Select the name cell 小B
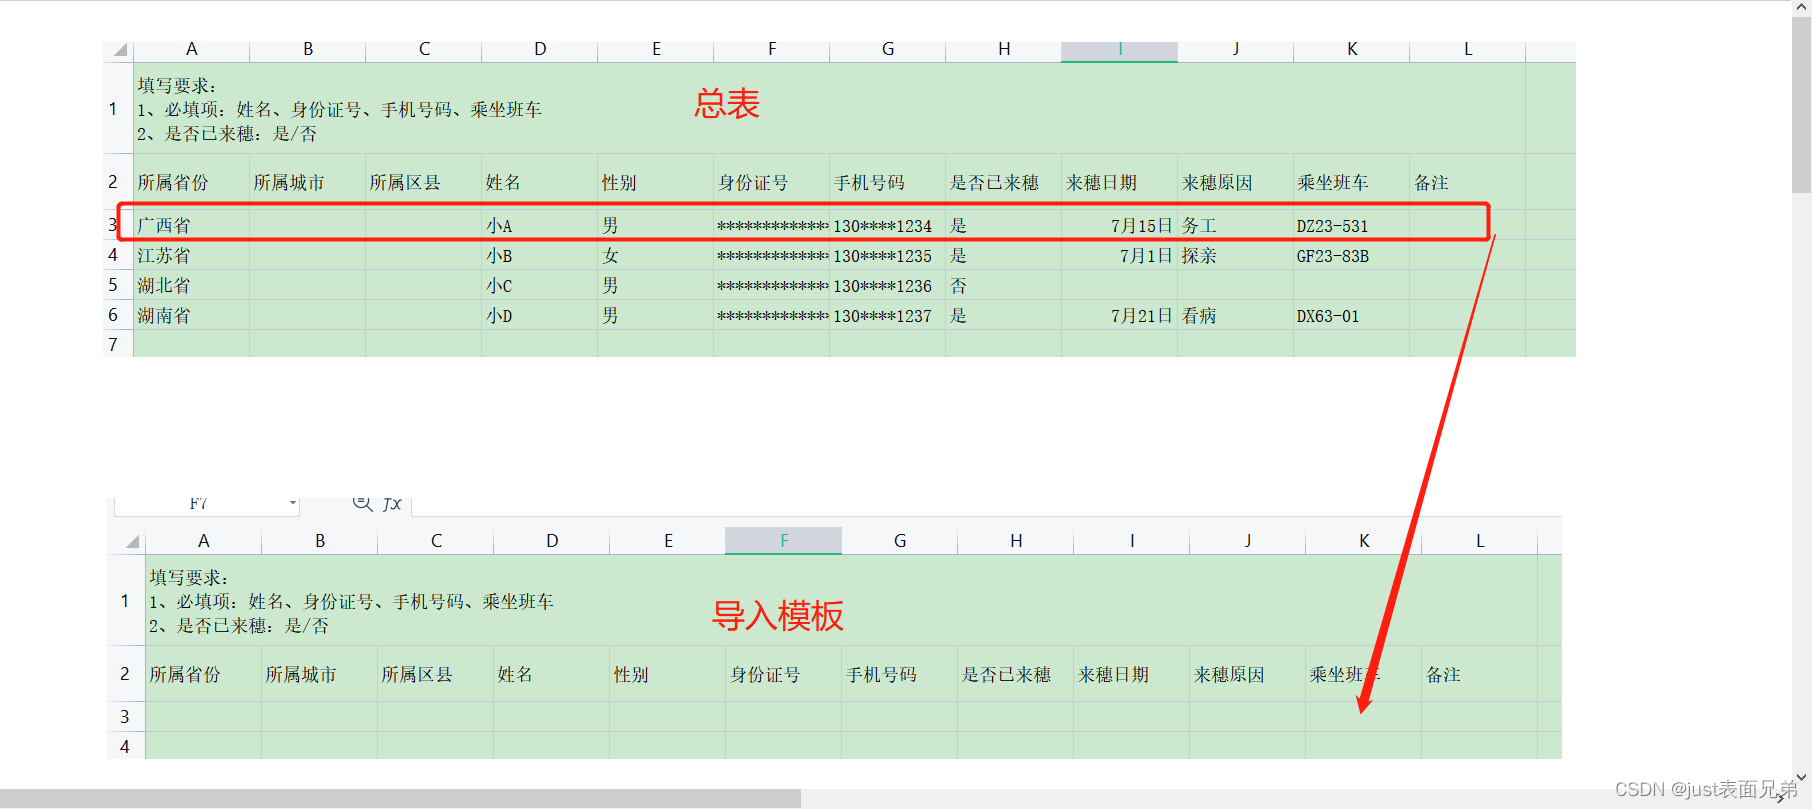The image size is (1812, 809). 539,256
